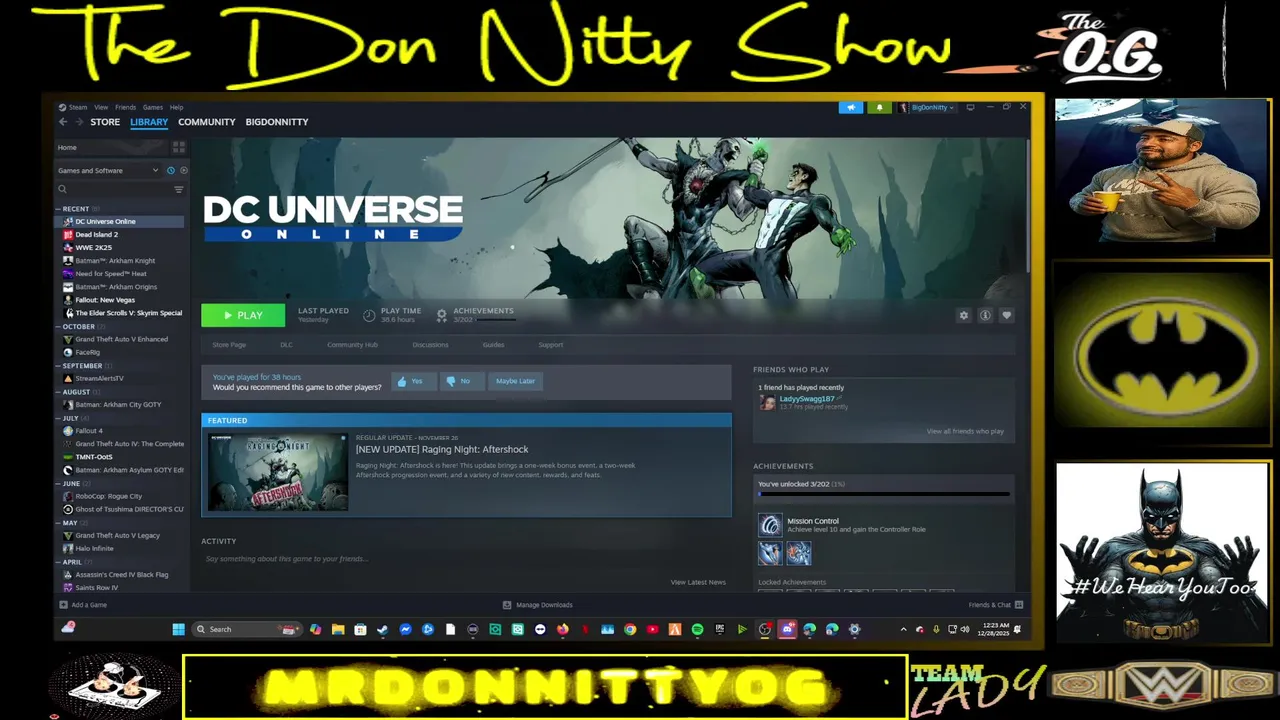This screenshot has height=720, width=1280.
Task: Open the Friends menu
Action: tap(125, 107)
